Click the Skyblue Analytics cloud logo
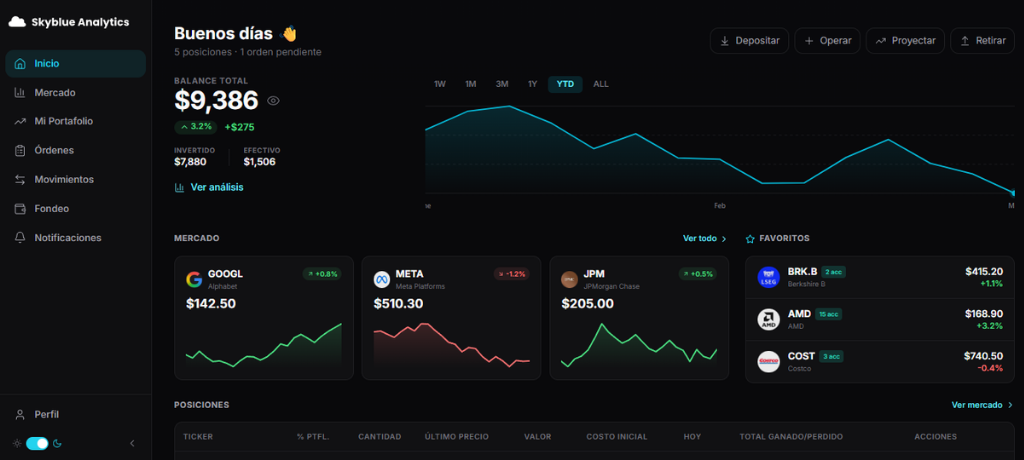 click(x=17, y=22)
